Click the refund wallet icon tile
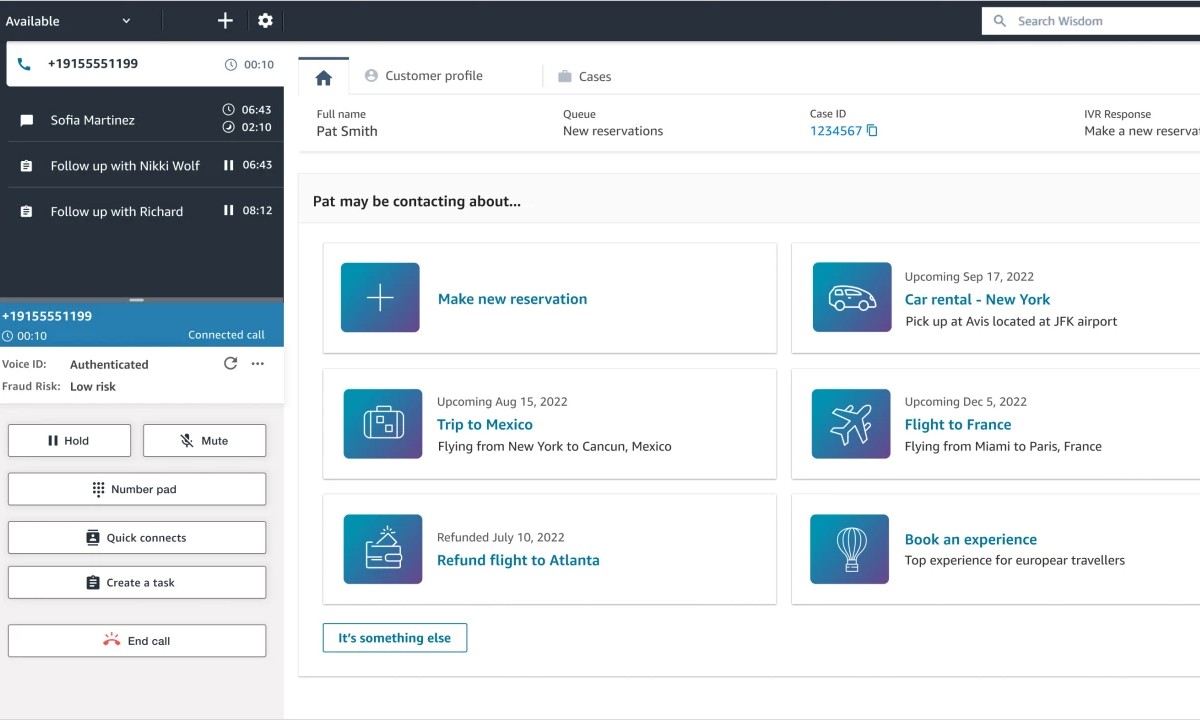The height and width of the screenshot is (720, 1200). 383,549
